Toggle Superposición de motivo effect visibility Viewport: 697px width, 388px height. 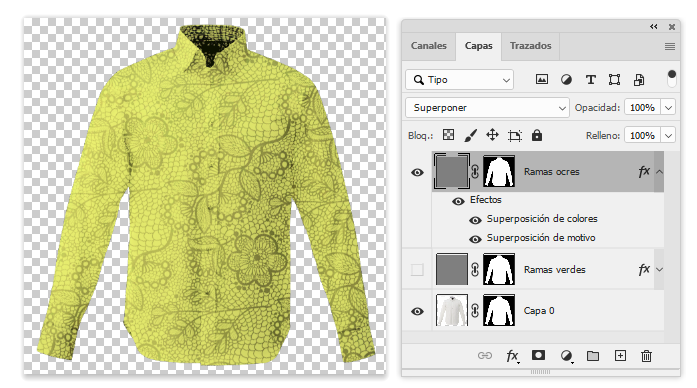click(475, 239)
